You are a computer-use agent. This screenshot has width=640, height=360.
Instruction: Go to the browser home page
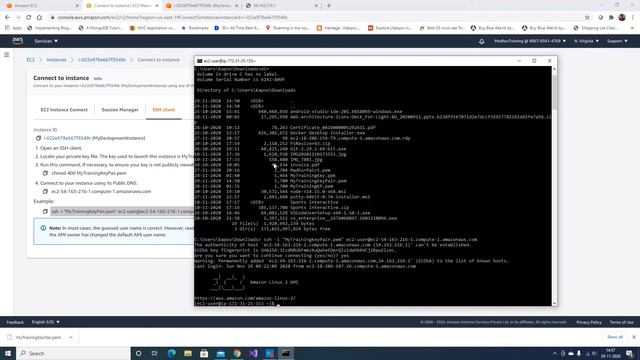pos(39,18)
